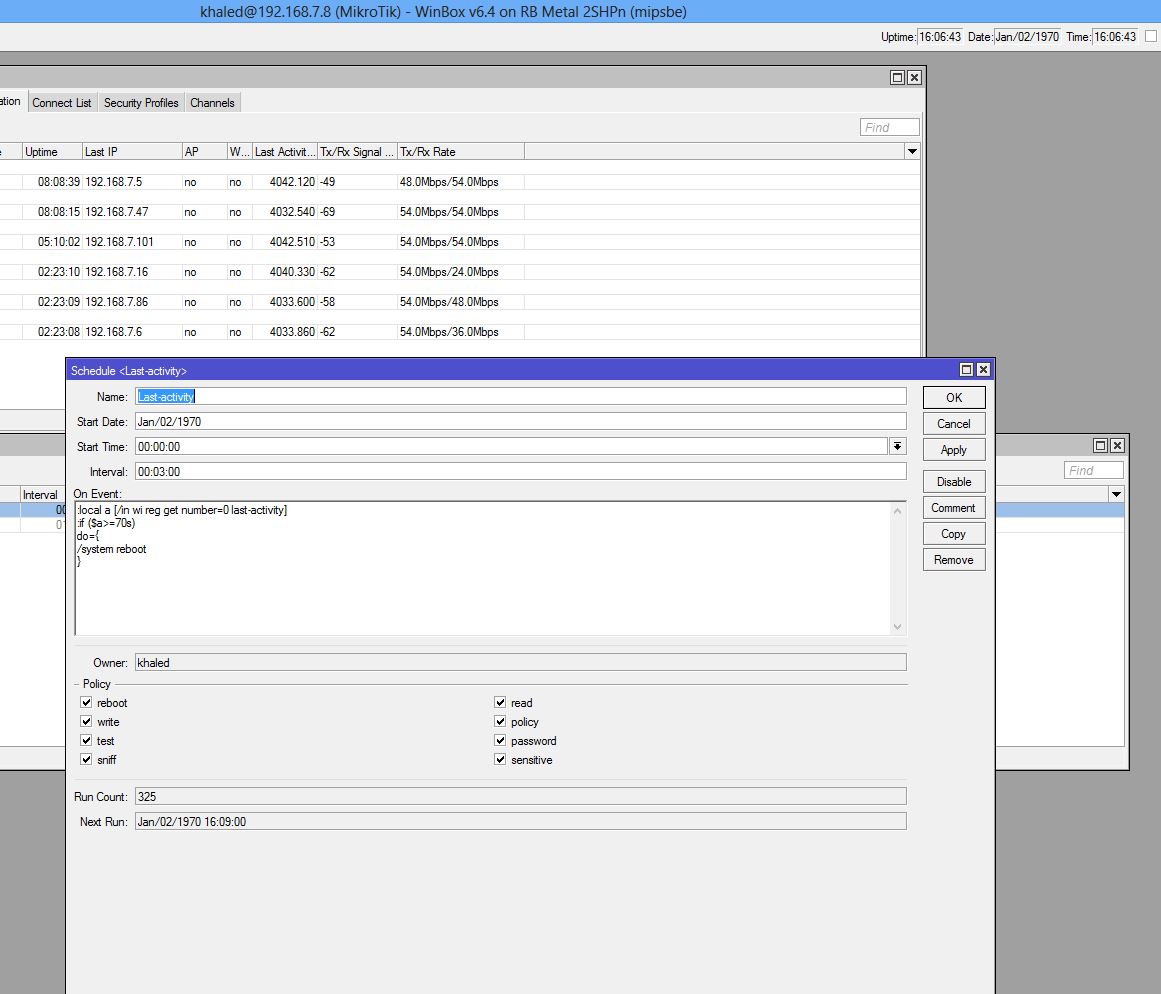Image resolution: width=1161 pixels, height=994 pixels.
Task: Disable the Last-activity schedule
Action: click(x=952, y=481)
